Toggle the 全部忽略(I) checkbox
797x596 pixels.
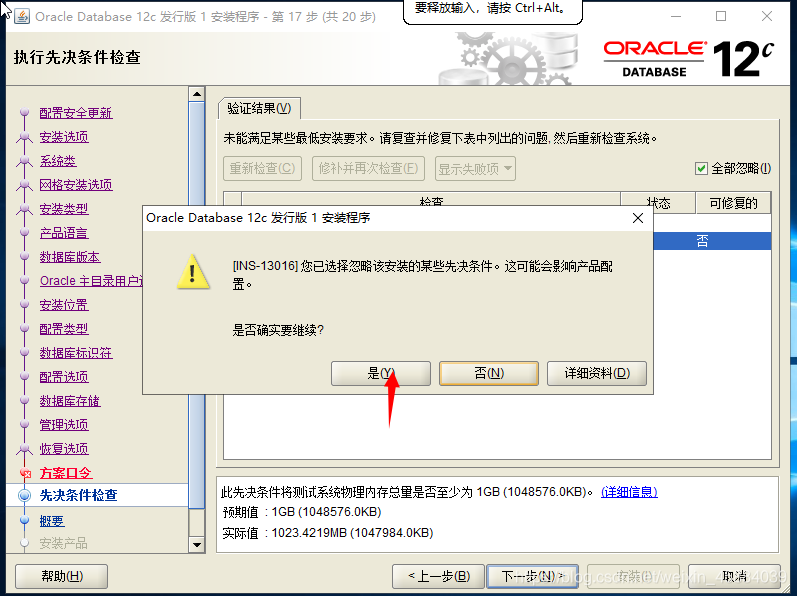[x=701, y=168]
